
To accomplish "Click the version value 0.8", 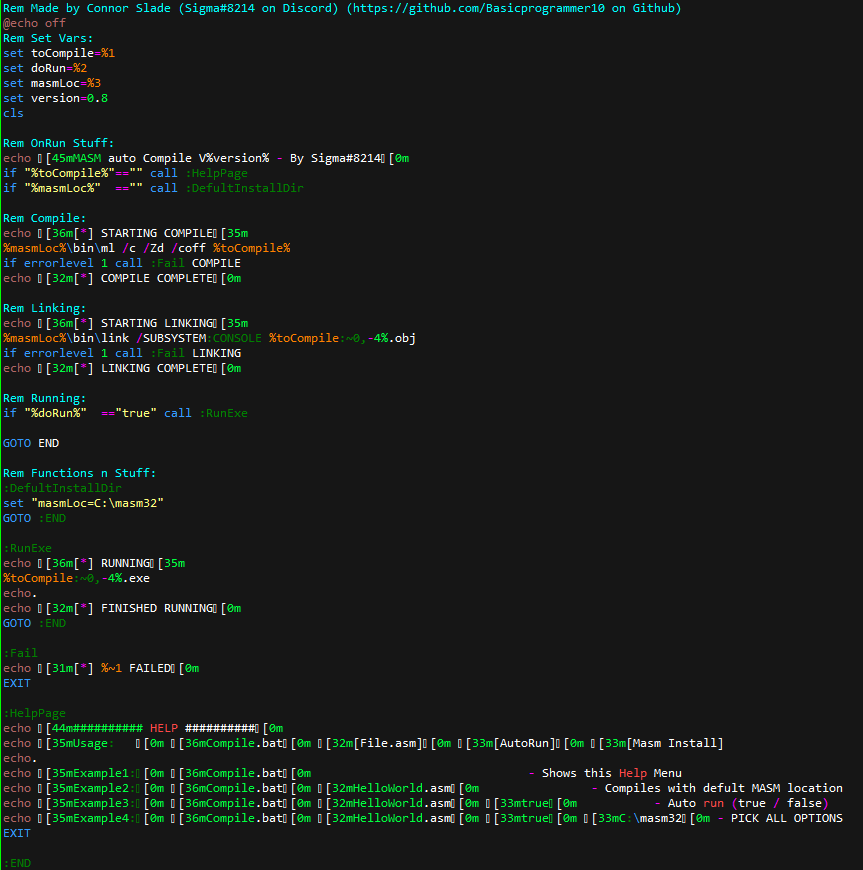I will click(x=98, y=98).
